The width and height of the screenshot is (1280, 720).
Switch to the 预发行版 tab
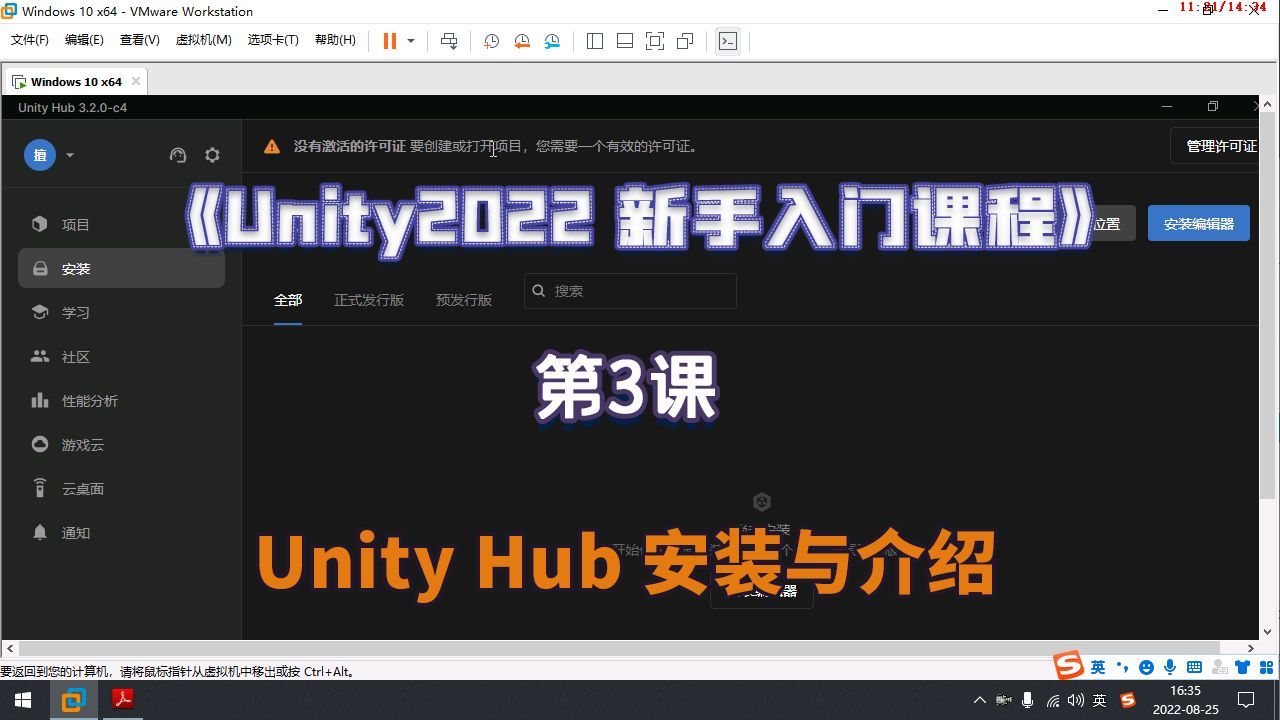point(464,300)
